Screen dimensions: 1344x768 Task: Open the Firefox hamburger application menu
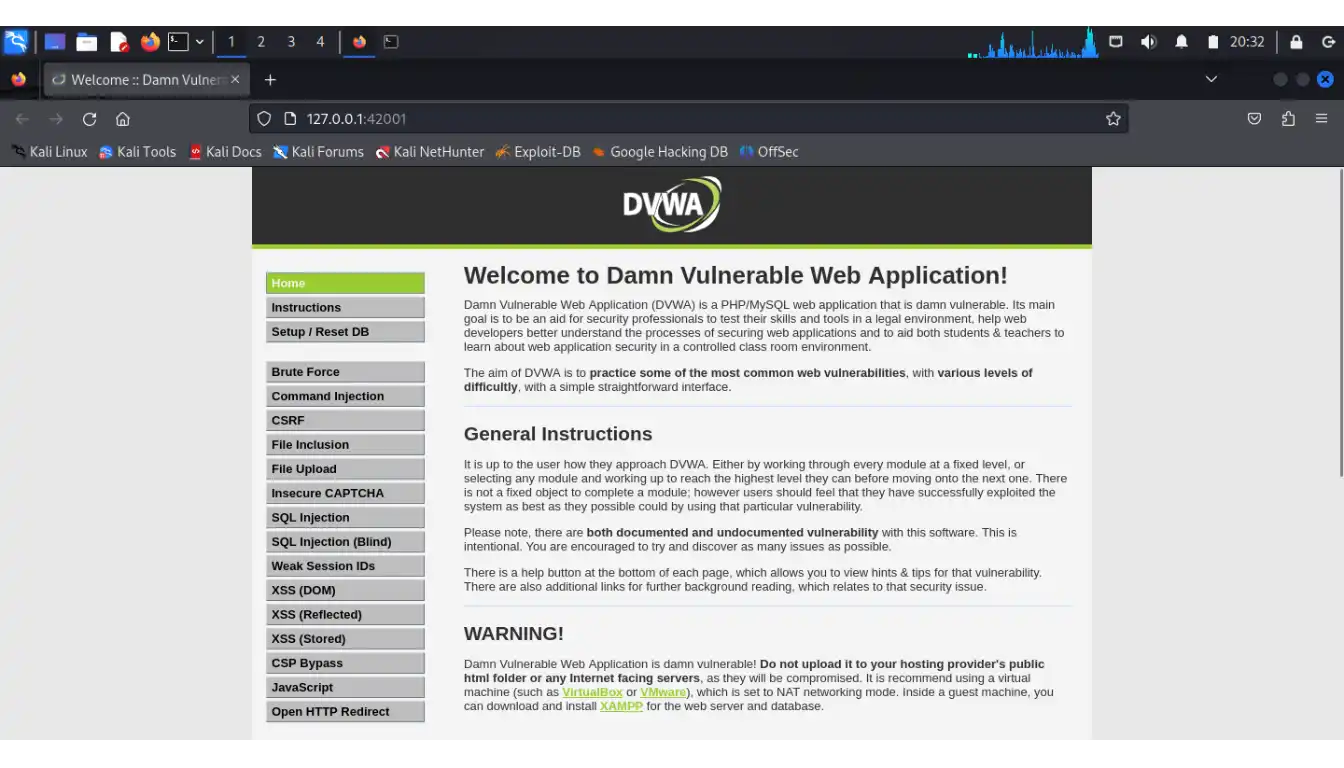click(1321, 119)
